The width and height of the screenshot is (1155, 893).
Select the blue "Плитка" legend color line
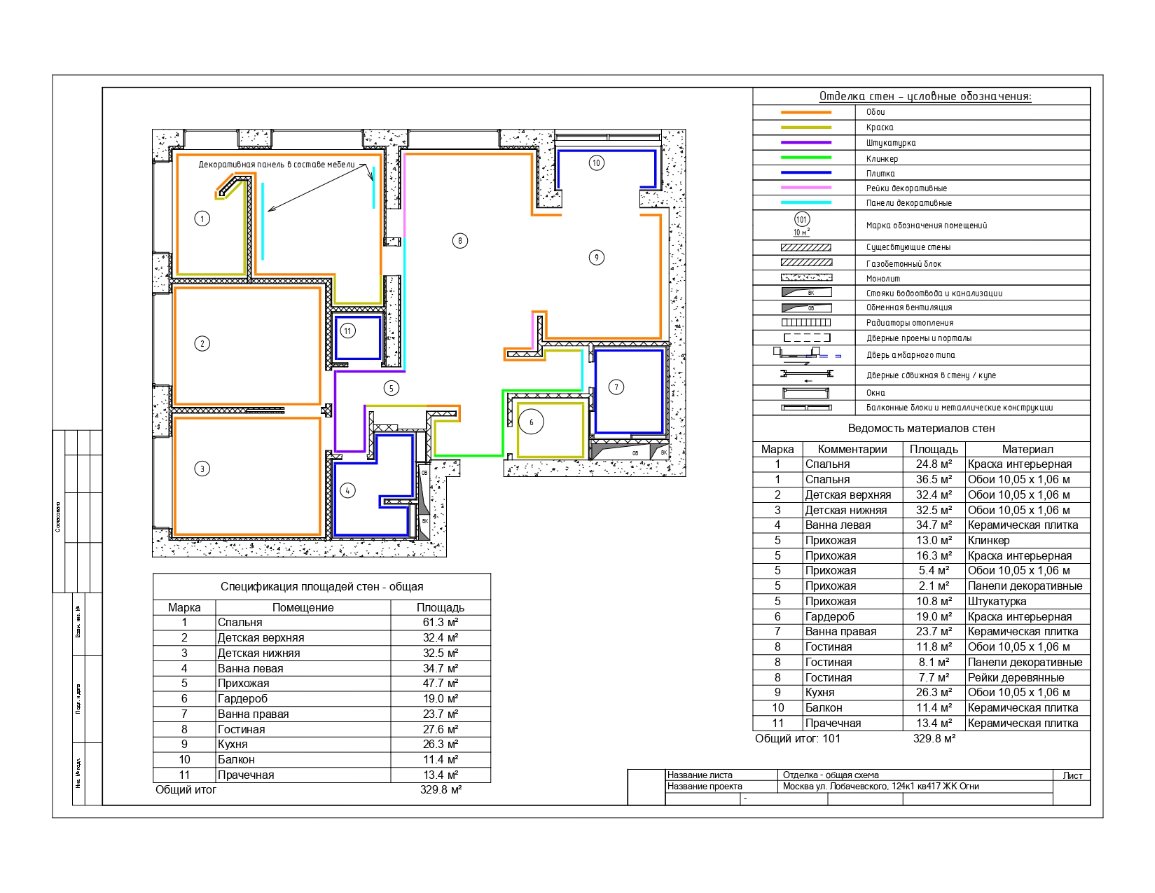coord(805,173)
